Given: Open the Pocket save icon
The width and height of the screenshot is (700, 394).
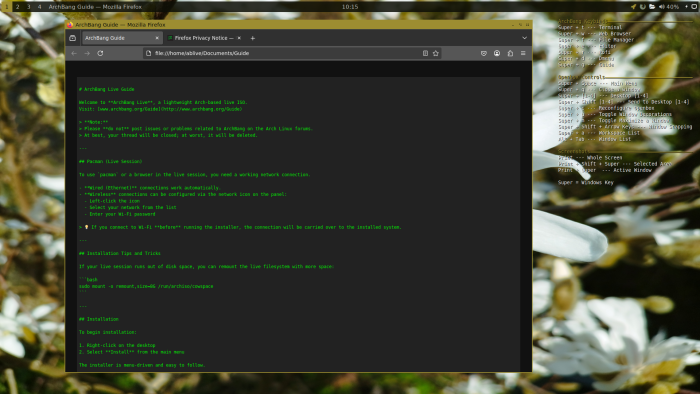Looking at the screenshot, I should tap(483, 53).
